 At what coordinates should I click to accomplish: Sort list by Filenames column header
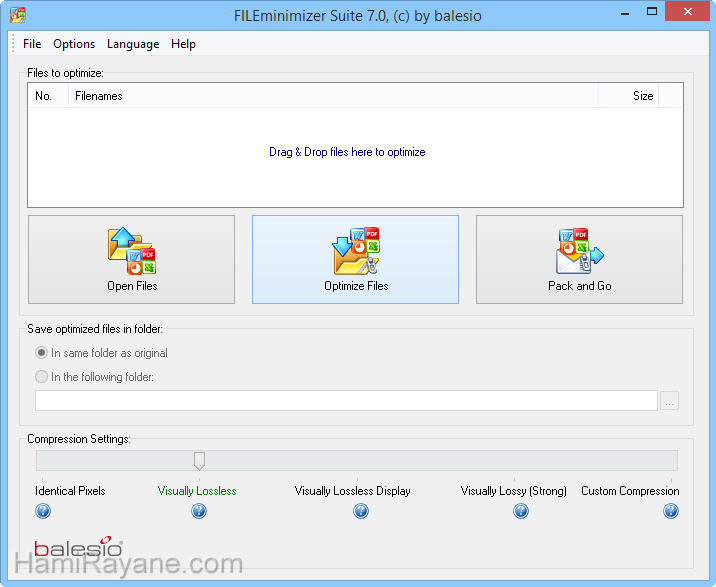(333, 96)
